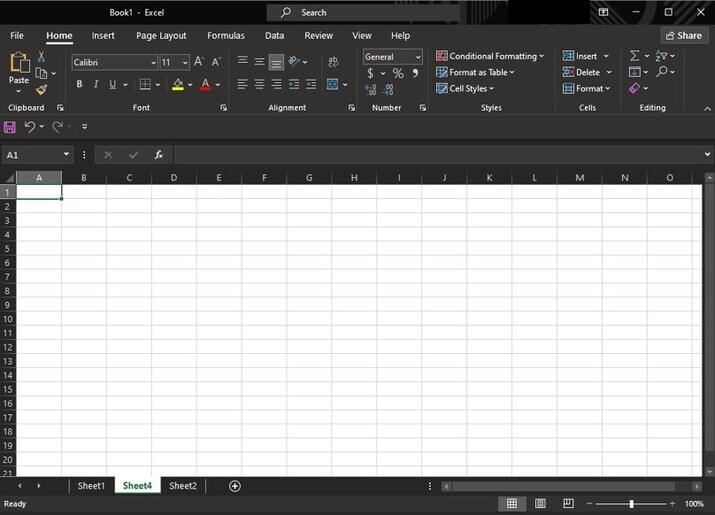The height and width of the screenshot is (515, 715).
Task: Toggle Underline formatting
Action: coord(112,84)
